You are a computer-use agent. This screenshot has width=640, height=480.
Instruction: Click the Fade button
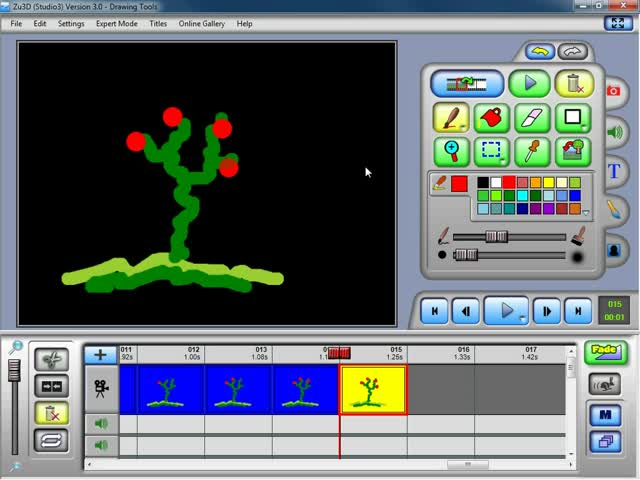pos(604,352)
